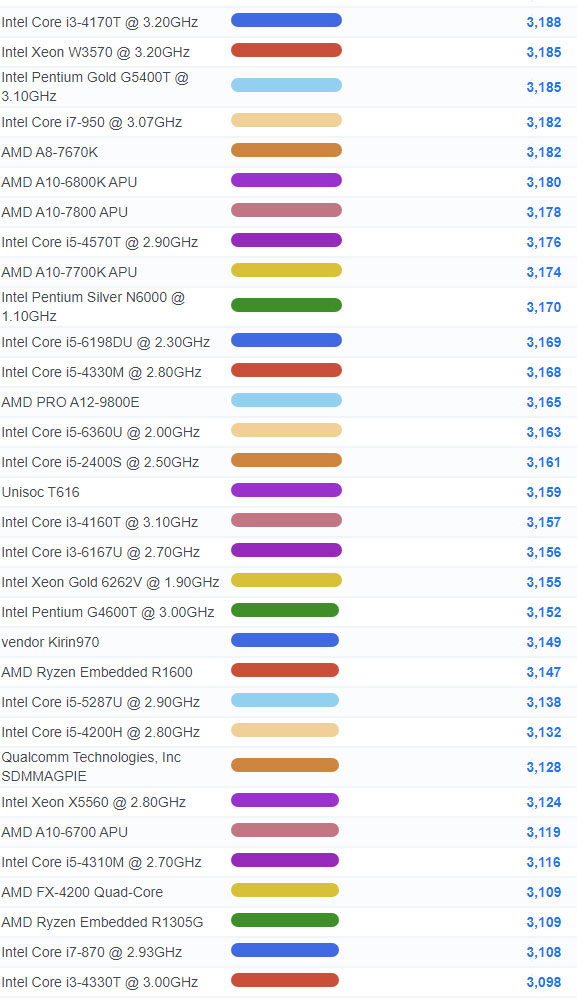
Task: Click Qualcomm Technologies, Inc SDMMAGPIE
Action: [91, 767]
